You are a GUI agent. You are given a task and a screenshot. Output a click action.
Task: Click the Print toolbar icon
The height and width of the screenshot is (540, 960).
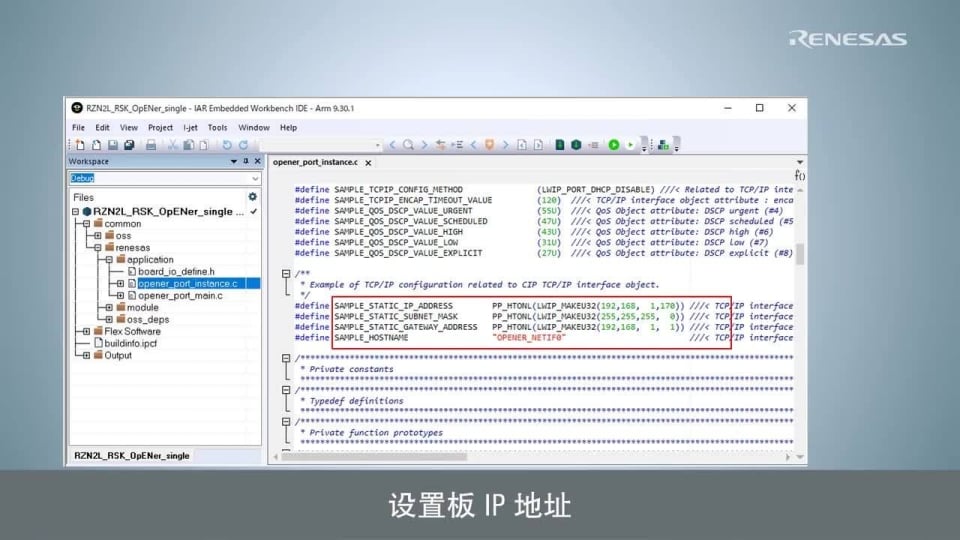[x=151, y=145]
